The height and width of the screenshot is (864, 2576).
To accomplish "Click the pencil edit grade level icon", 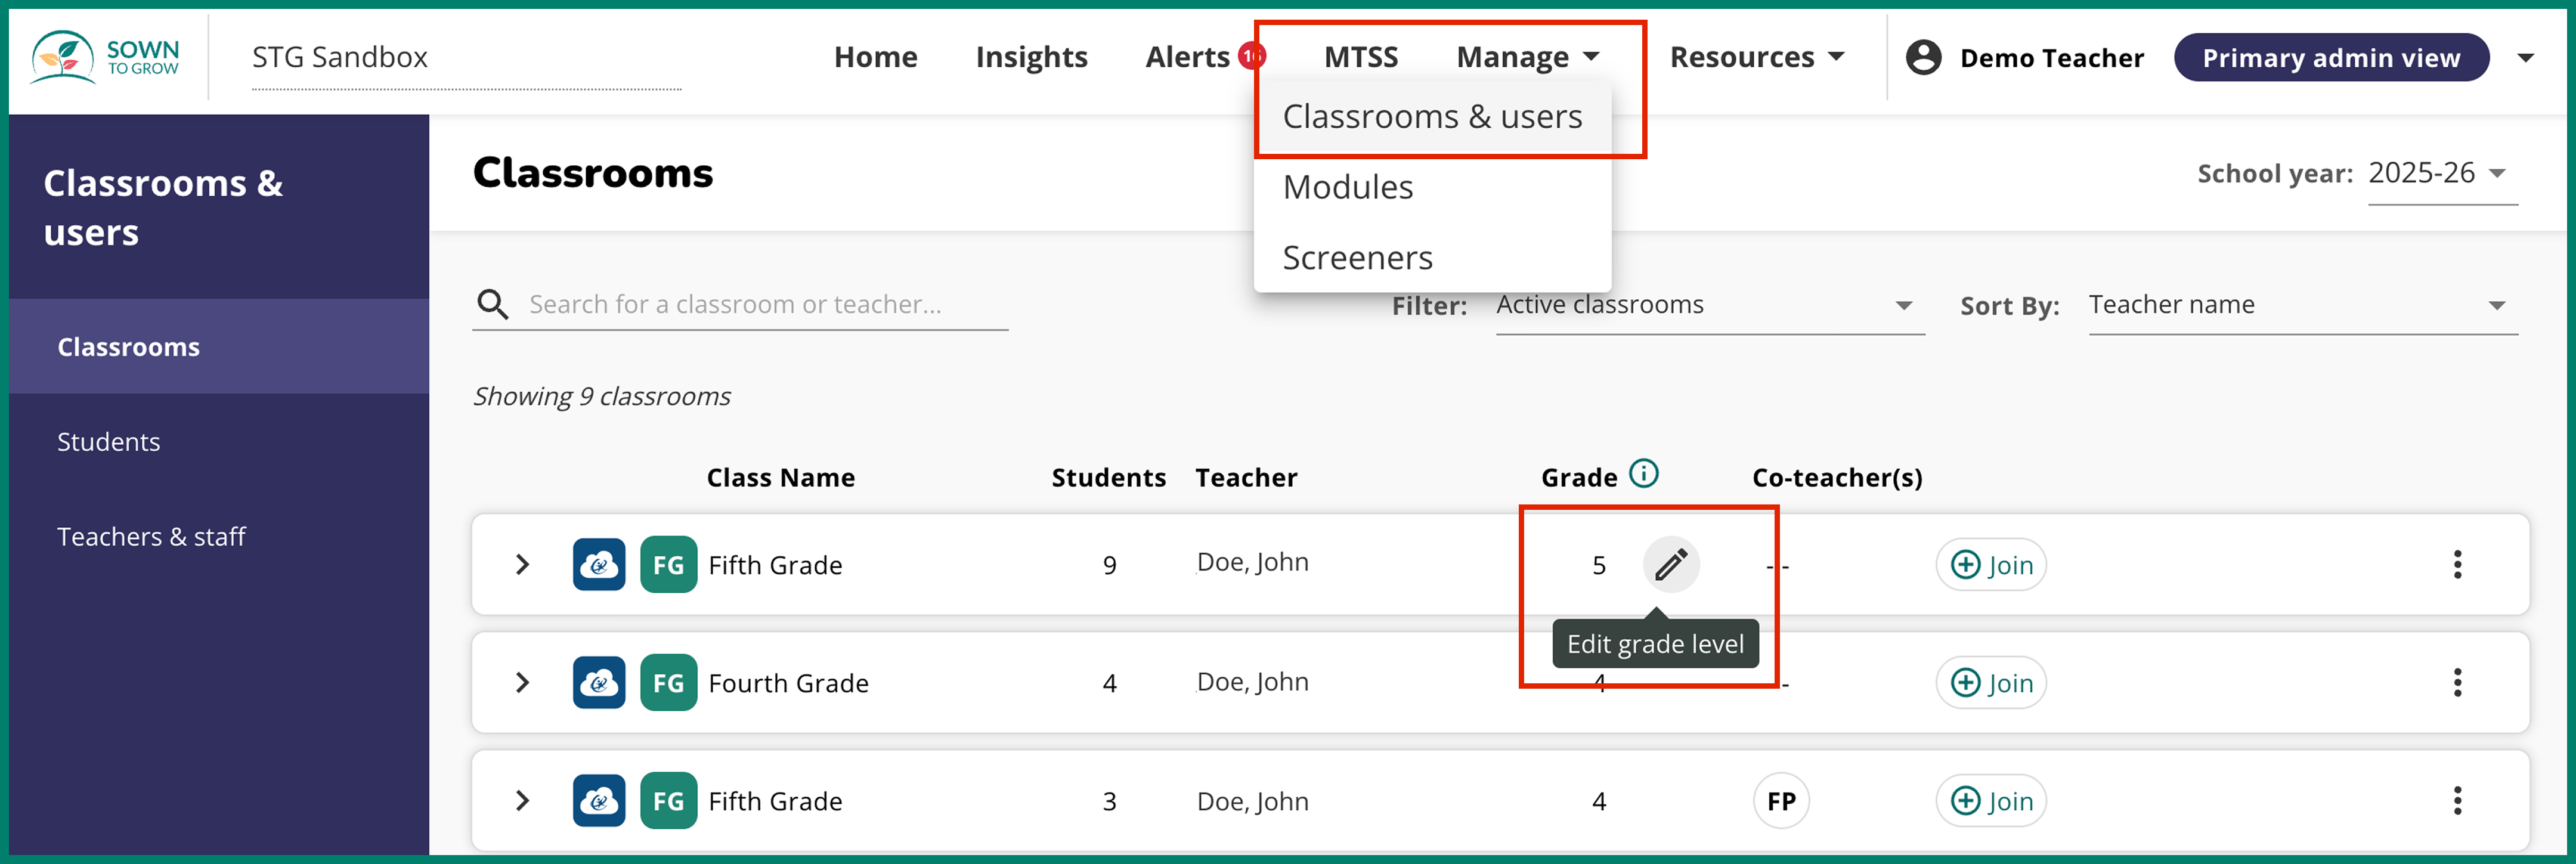I will click(x=1670, y=565).
